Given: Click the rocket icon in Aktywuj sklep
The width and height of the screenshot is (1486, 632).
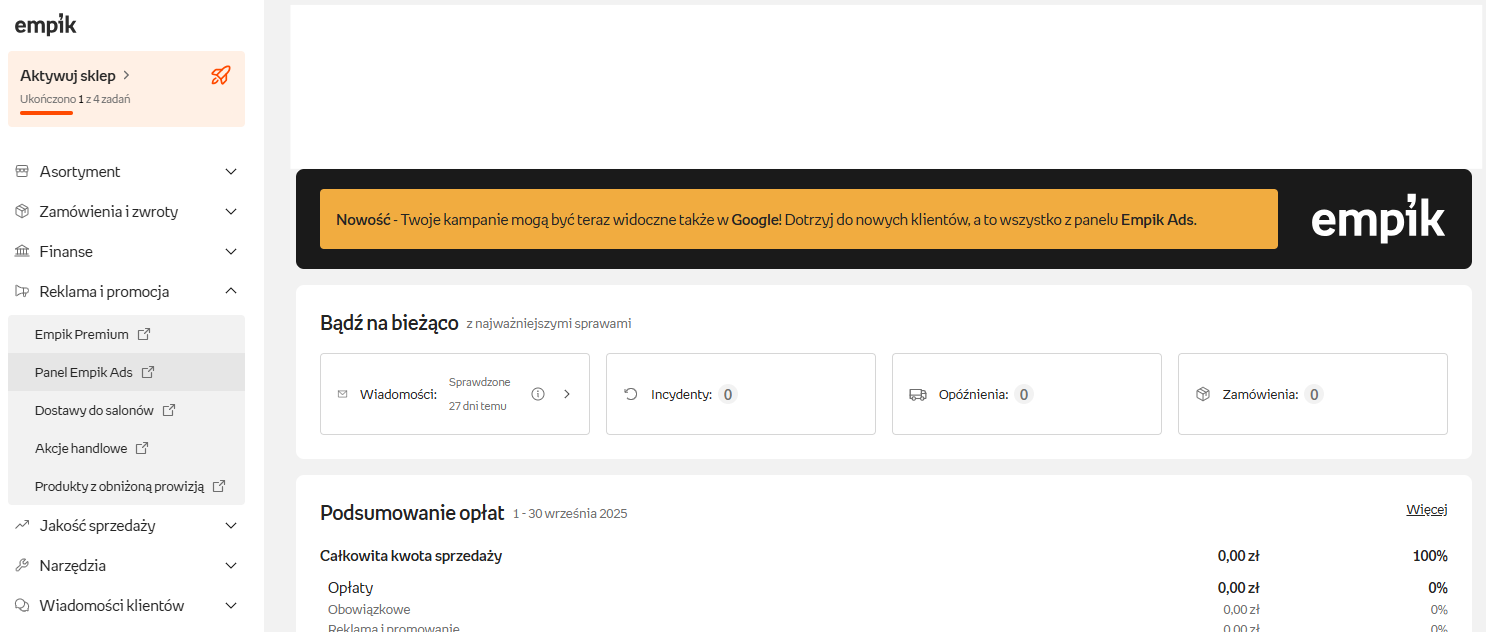Looking at the screenshot, I should pyautogui.click(x=221, y=76).
